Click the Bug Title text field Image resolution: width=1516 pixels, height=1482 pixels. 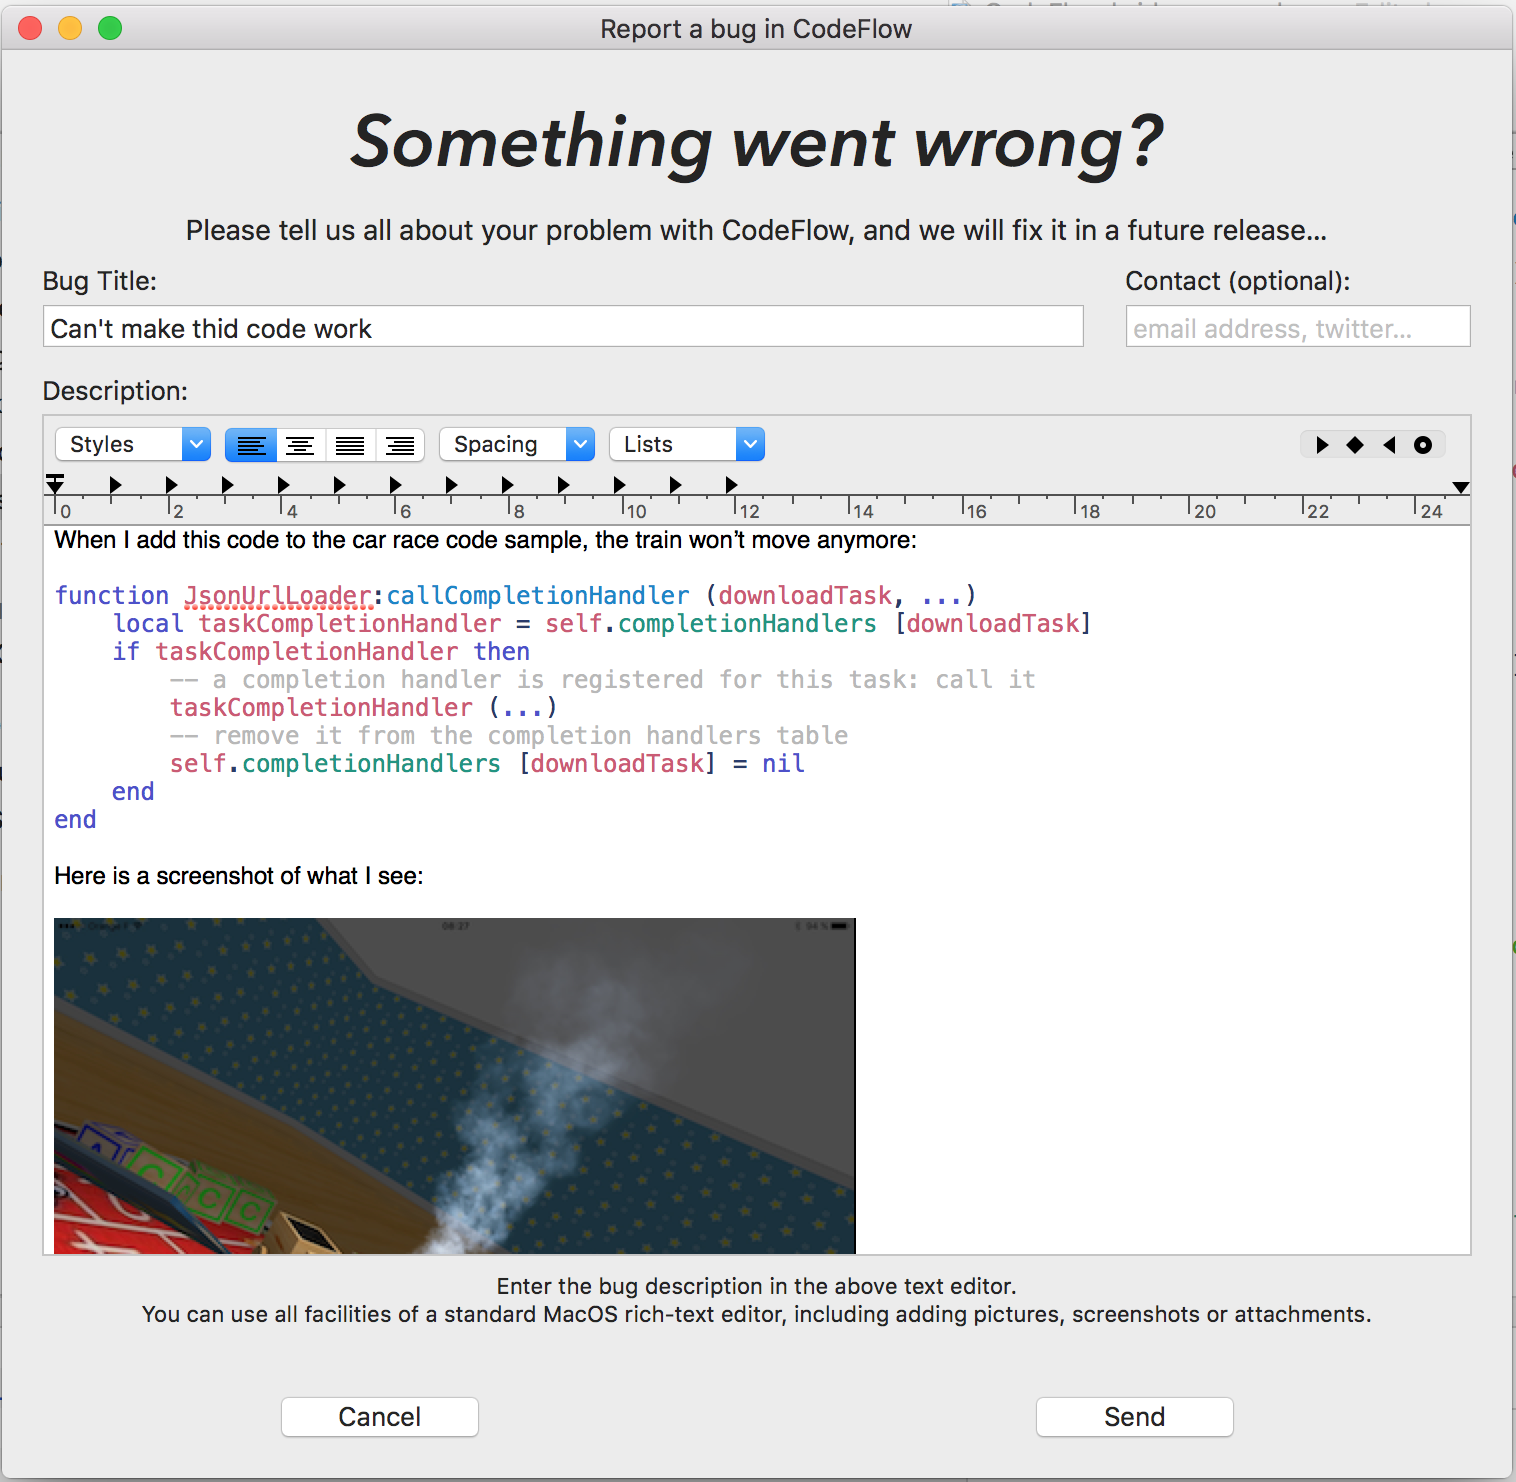[563, 327]
